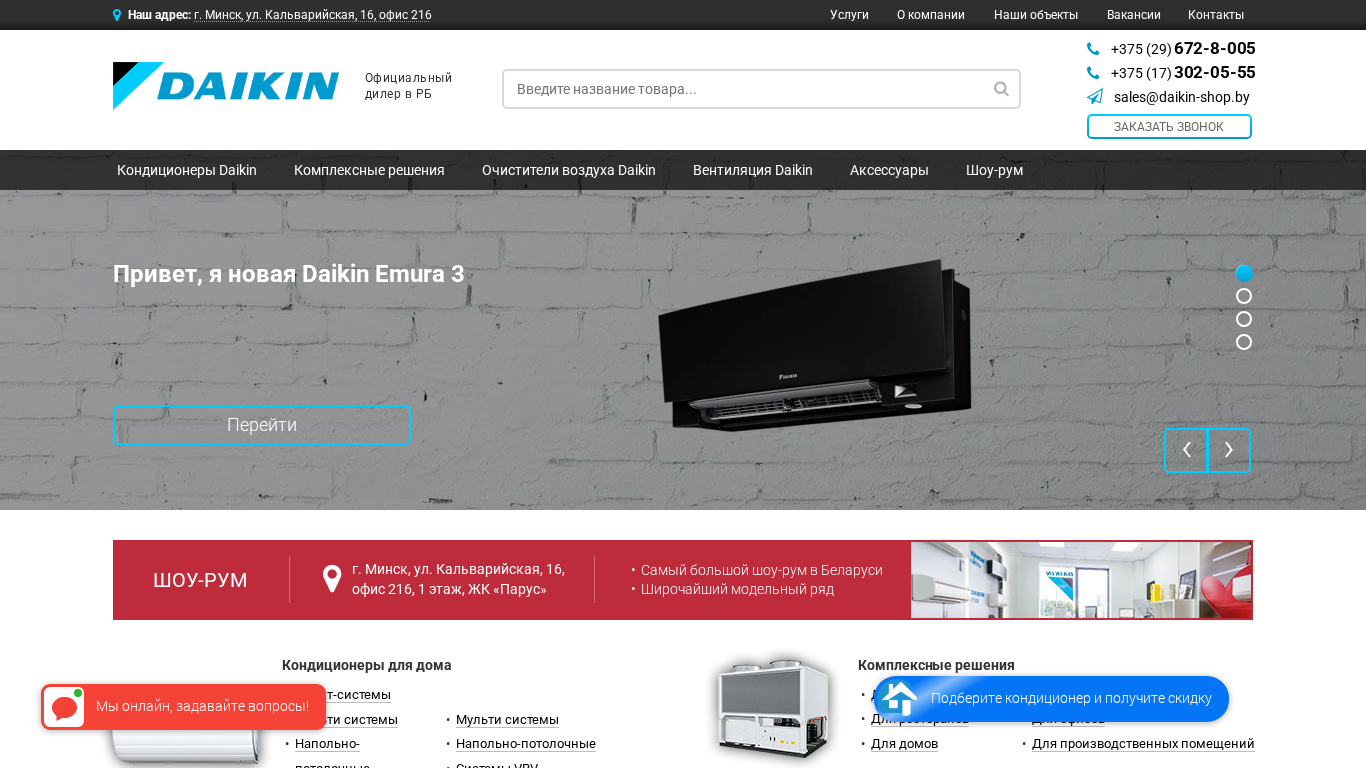Click the phone icon next to 672-8-005
Screen dimensions: 1366x768
pos(1093,49)
